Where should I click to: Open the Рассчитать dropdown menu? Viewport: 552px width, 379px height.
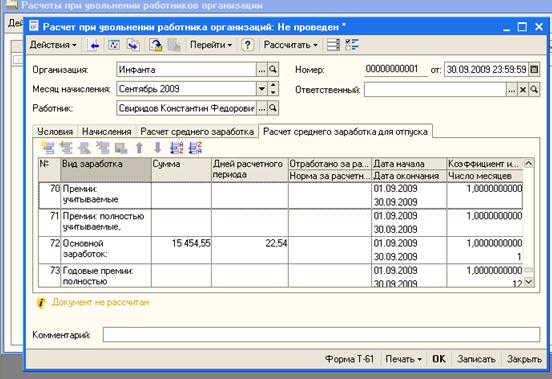(x=290, y=45)
